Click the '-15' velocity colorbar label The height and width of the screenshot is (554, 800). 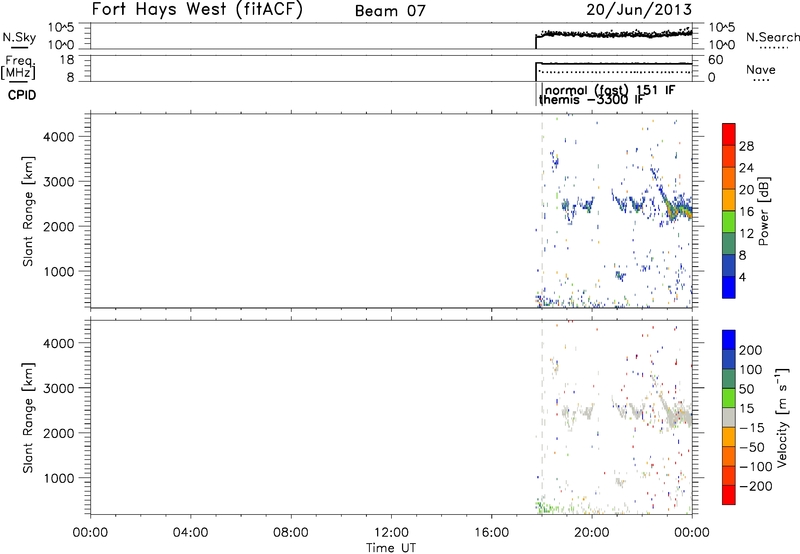(751, 428)
